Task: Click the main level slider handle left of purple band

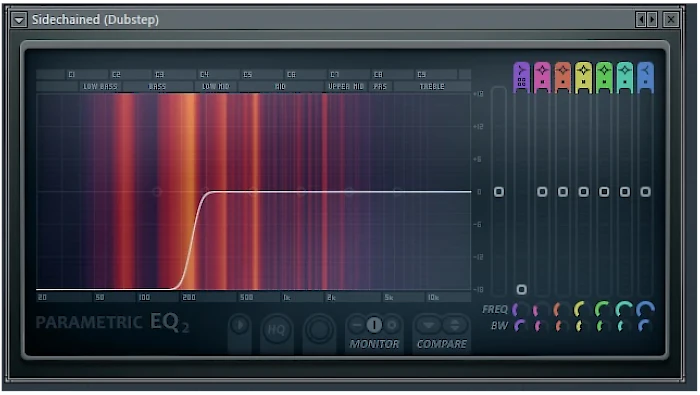Action: 499,192
